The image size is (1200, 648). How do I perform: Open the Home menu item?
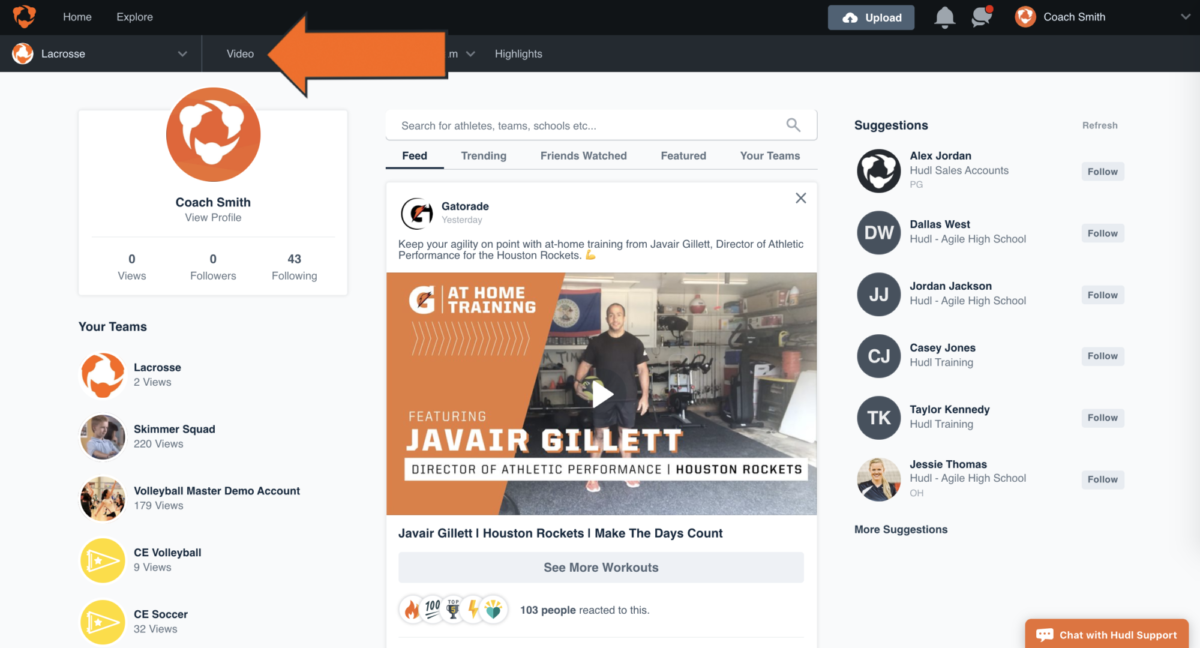coord(77,17)
